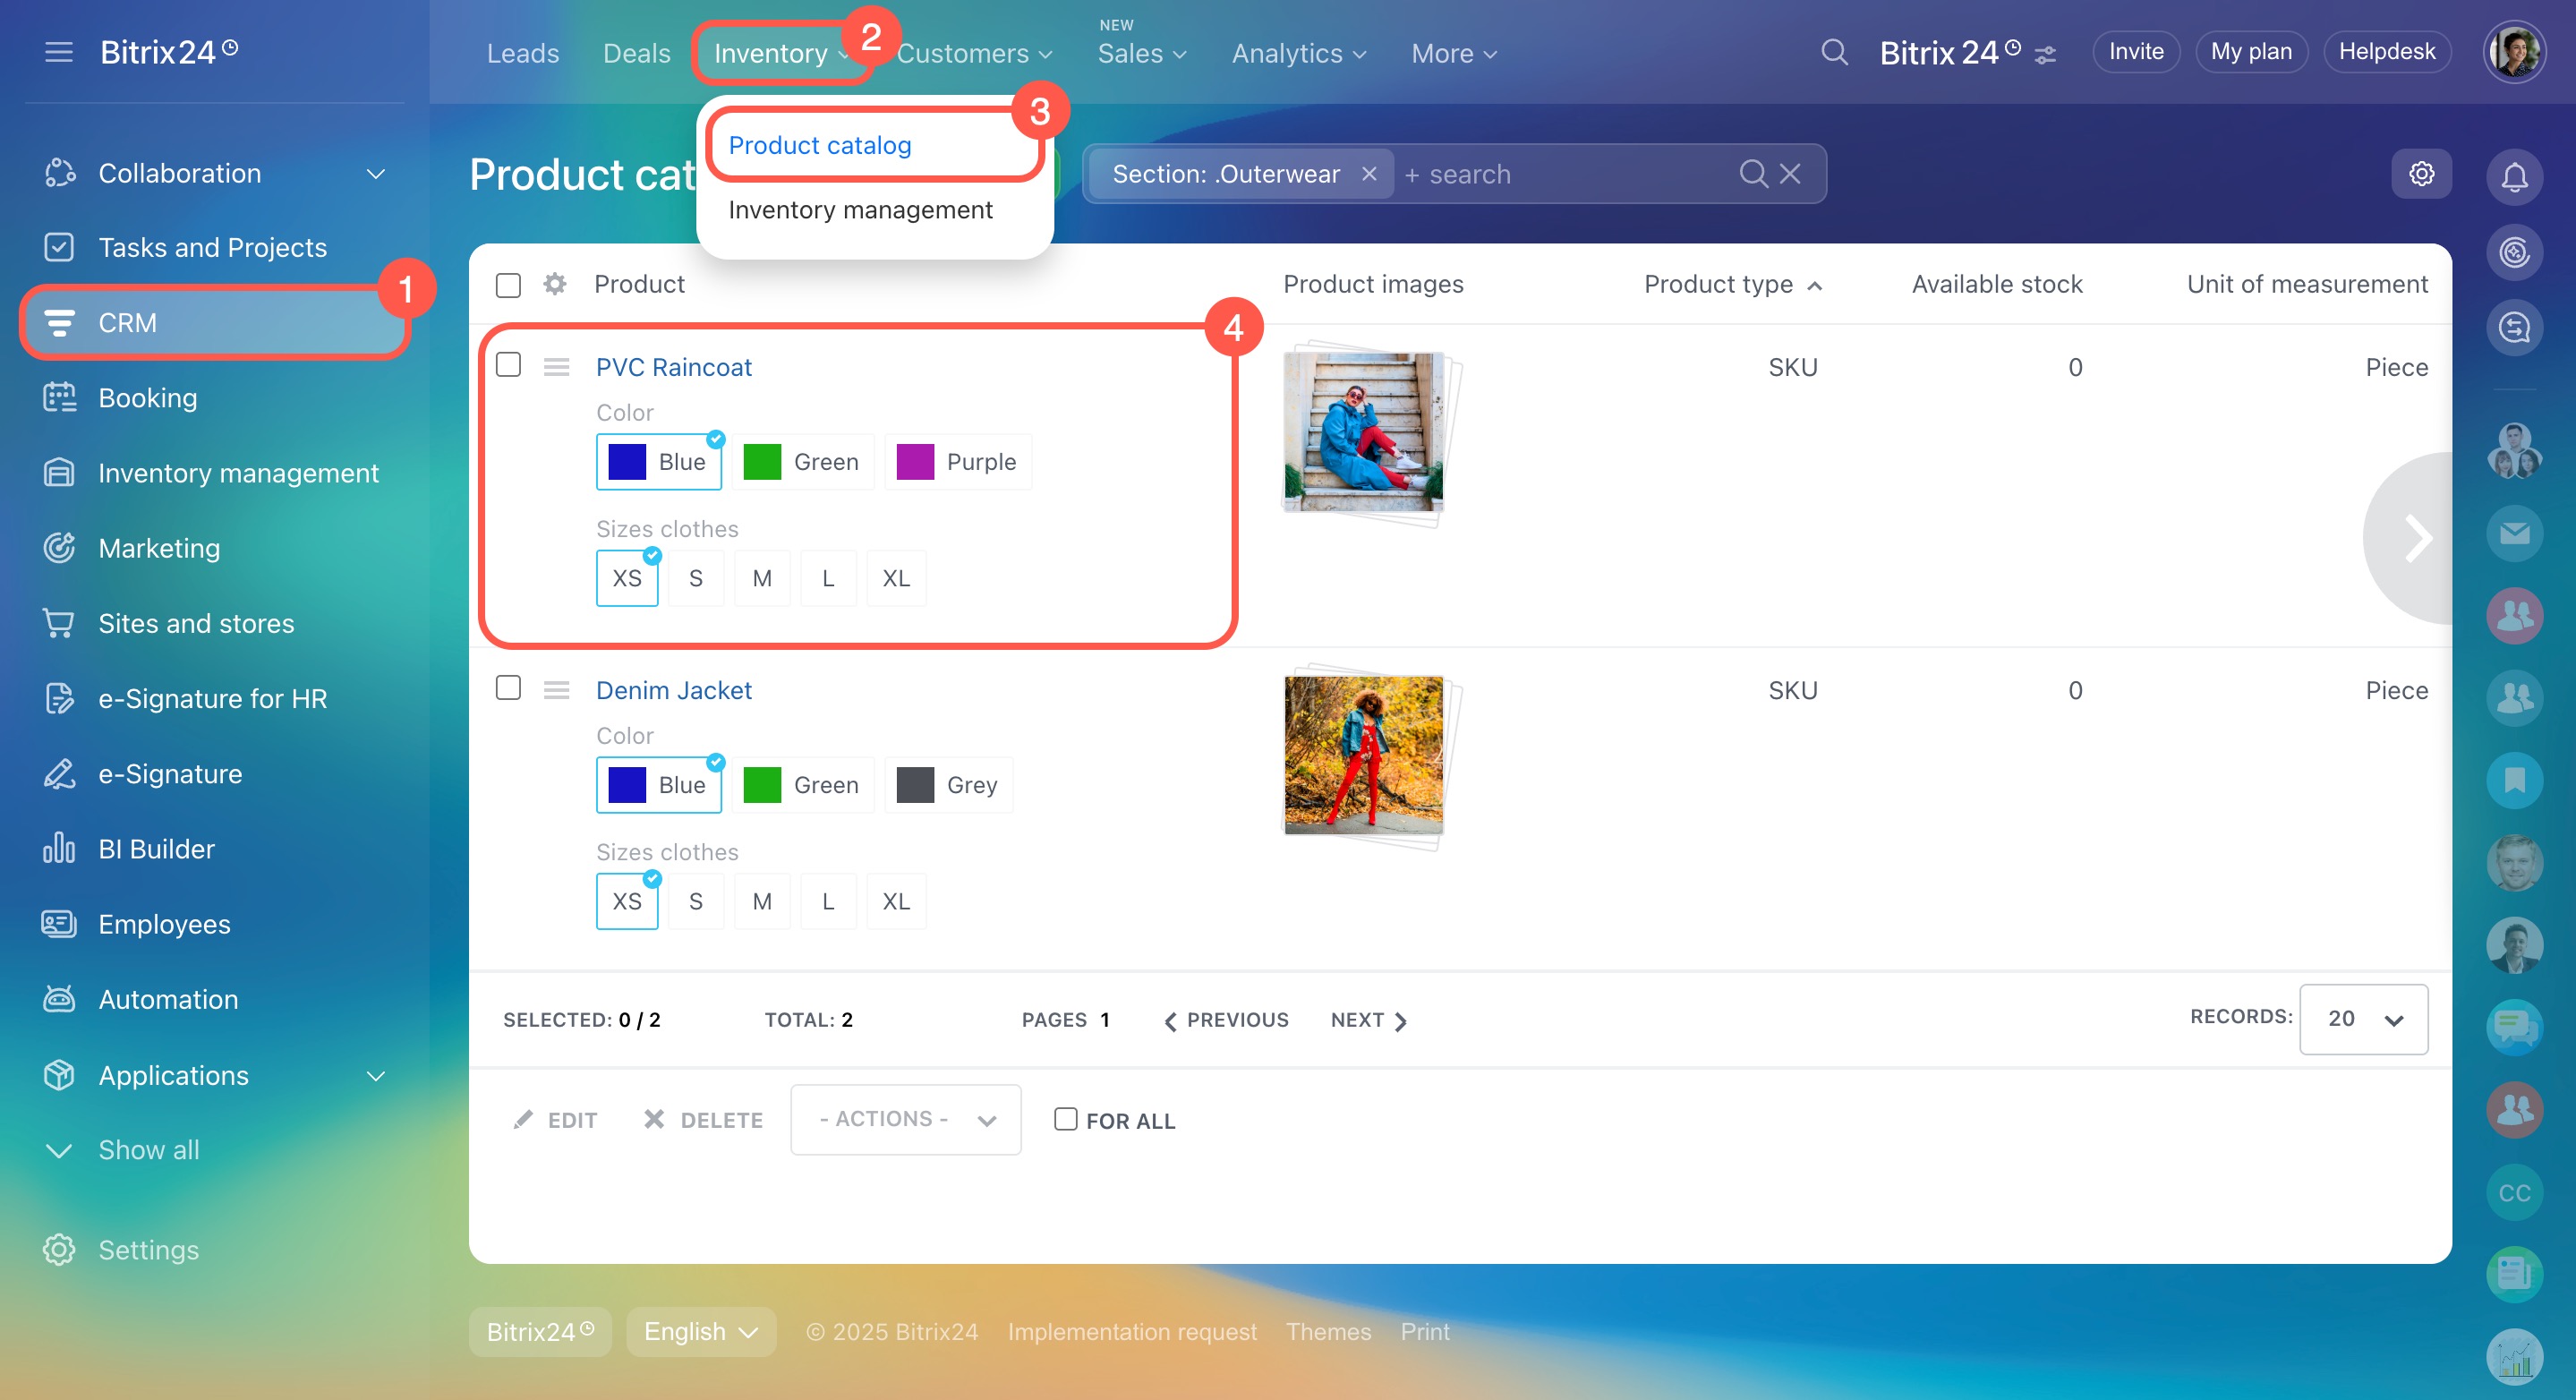Image resolution: width=2576 pixels, height=1400 pixels.
Task: Click the grid columns gear icon
Action: 555,284
